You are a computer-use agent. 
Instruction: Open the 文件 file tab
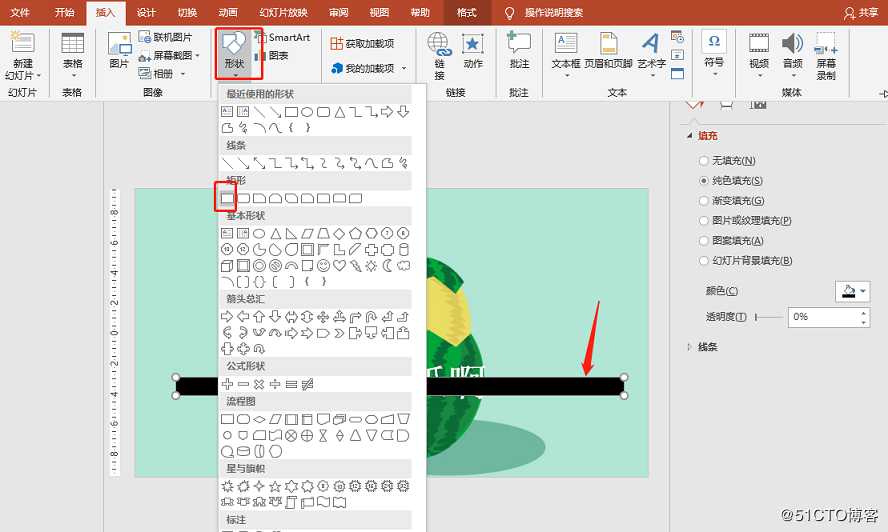tap(20, 12)
